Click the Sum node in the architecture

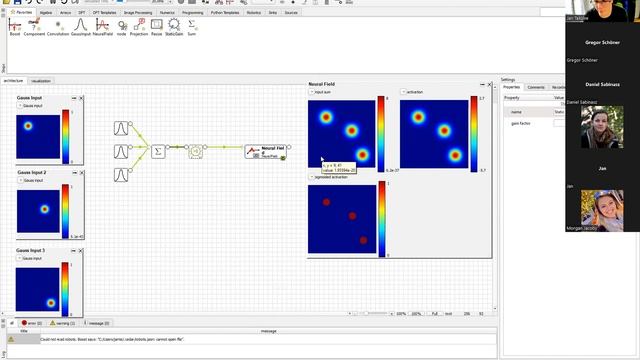coord(158,151)
